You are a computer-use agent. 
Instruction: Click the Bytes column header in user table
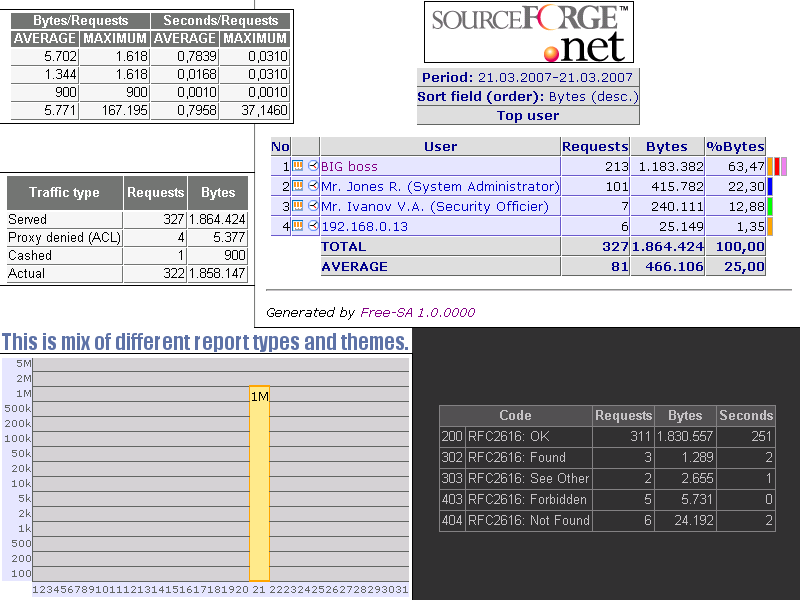667,146
